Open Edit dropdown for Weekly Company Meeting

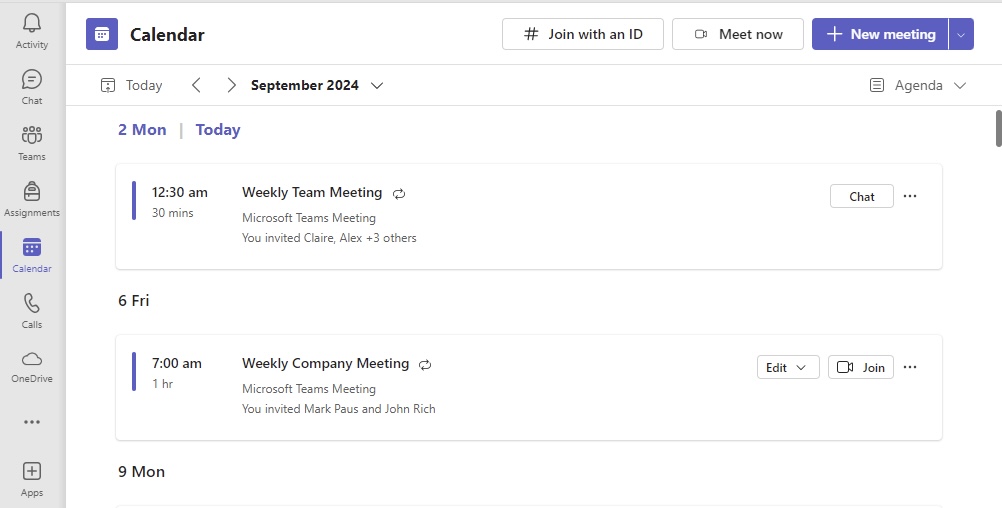click(788, 367)
